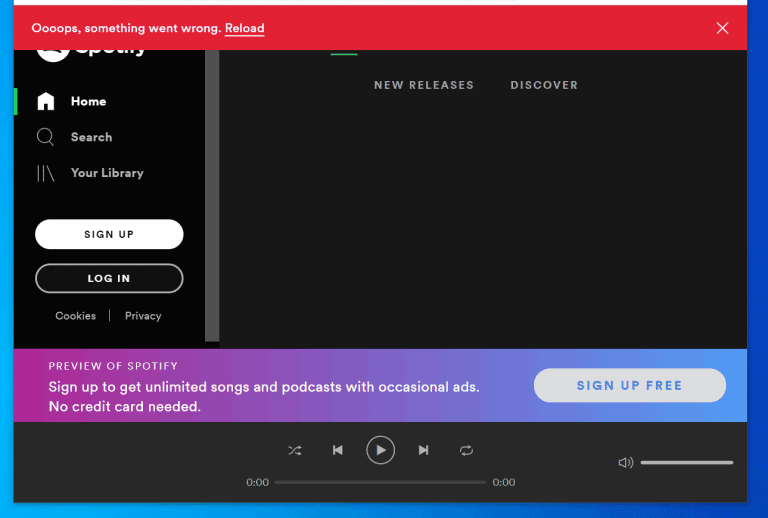Click the Search magnifier icon
The image size is (768, 518).
46,137
